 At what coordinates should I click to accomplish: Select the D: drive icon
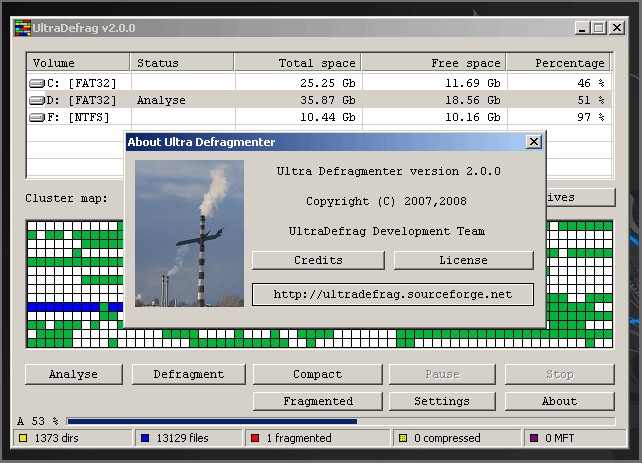[37, 100]
